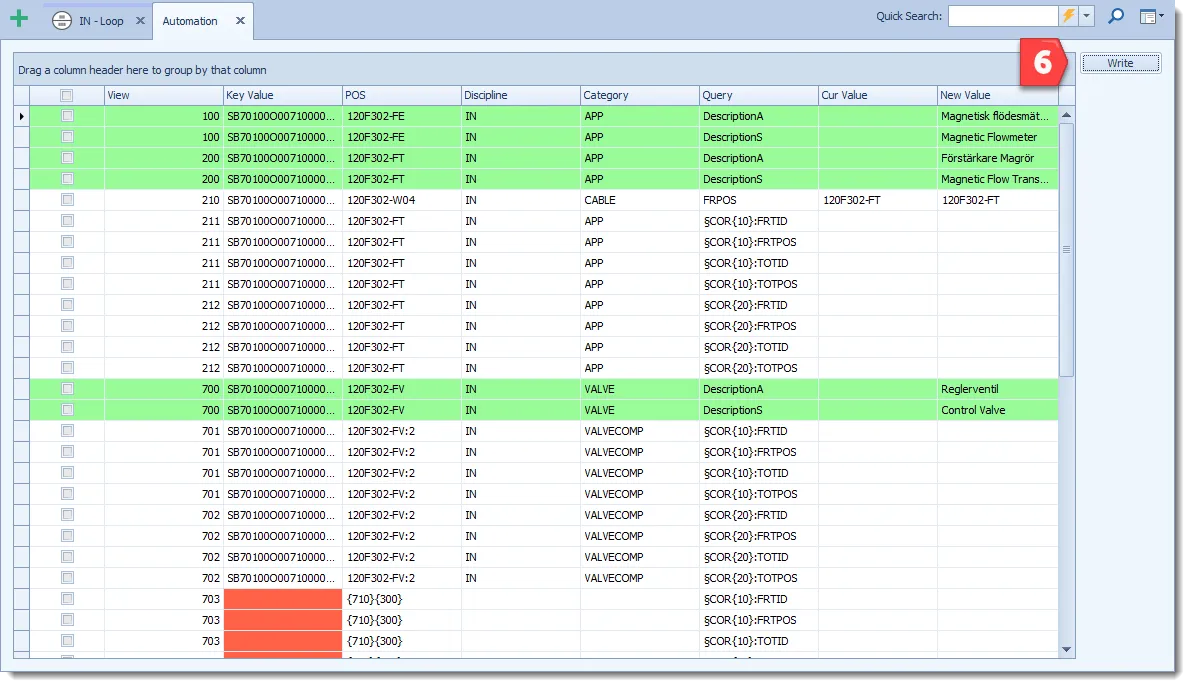
Task: Select the FRPOS query cell
Action: (759, 200)
